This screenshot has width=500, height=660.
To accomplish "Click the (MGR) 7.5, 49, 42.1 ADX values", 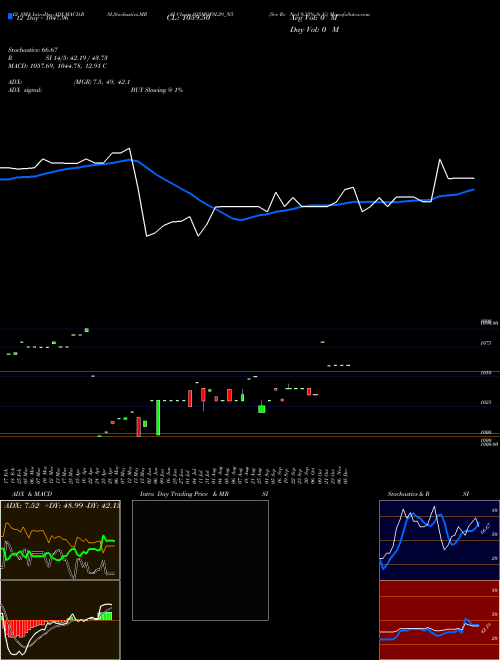I will [x=101, y=82].
